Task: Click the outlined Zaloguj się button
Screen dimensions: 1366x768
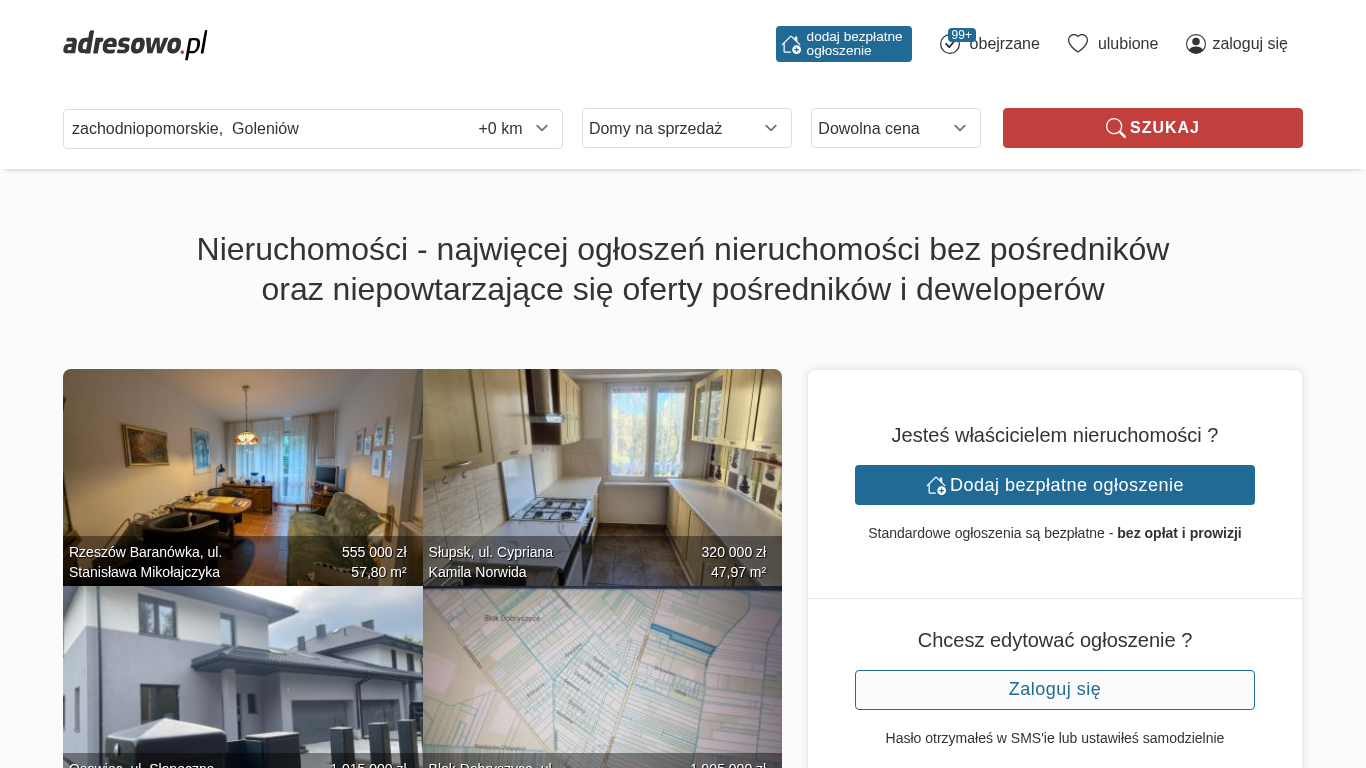Action: coord(1054,690)
